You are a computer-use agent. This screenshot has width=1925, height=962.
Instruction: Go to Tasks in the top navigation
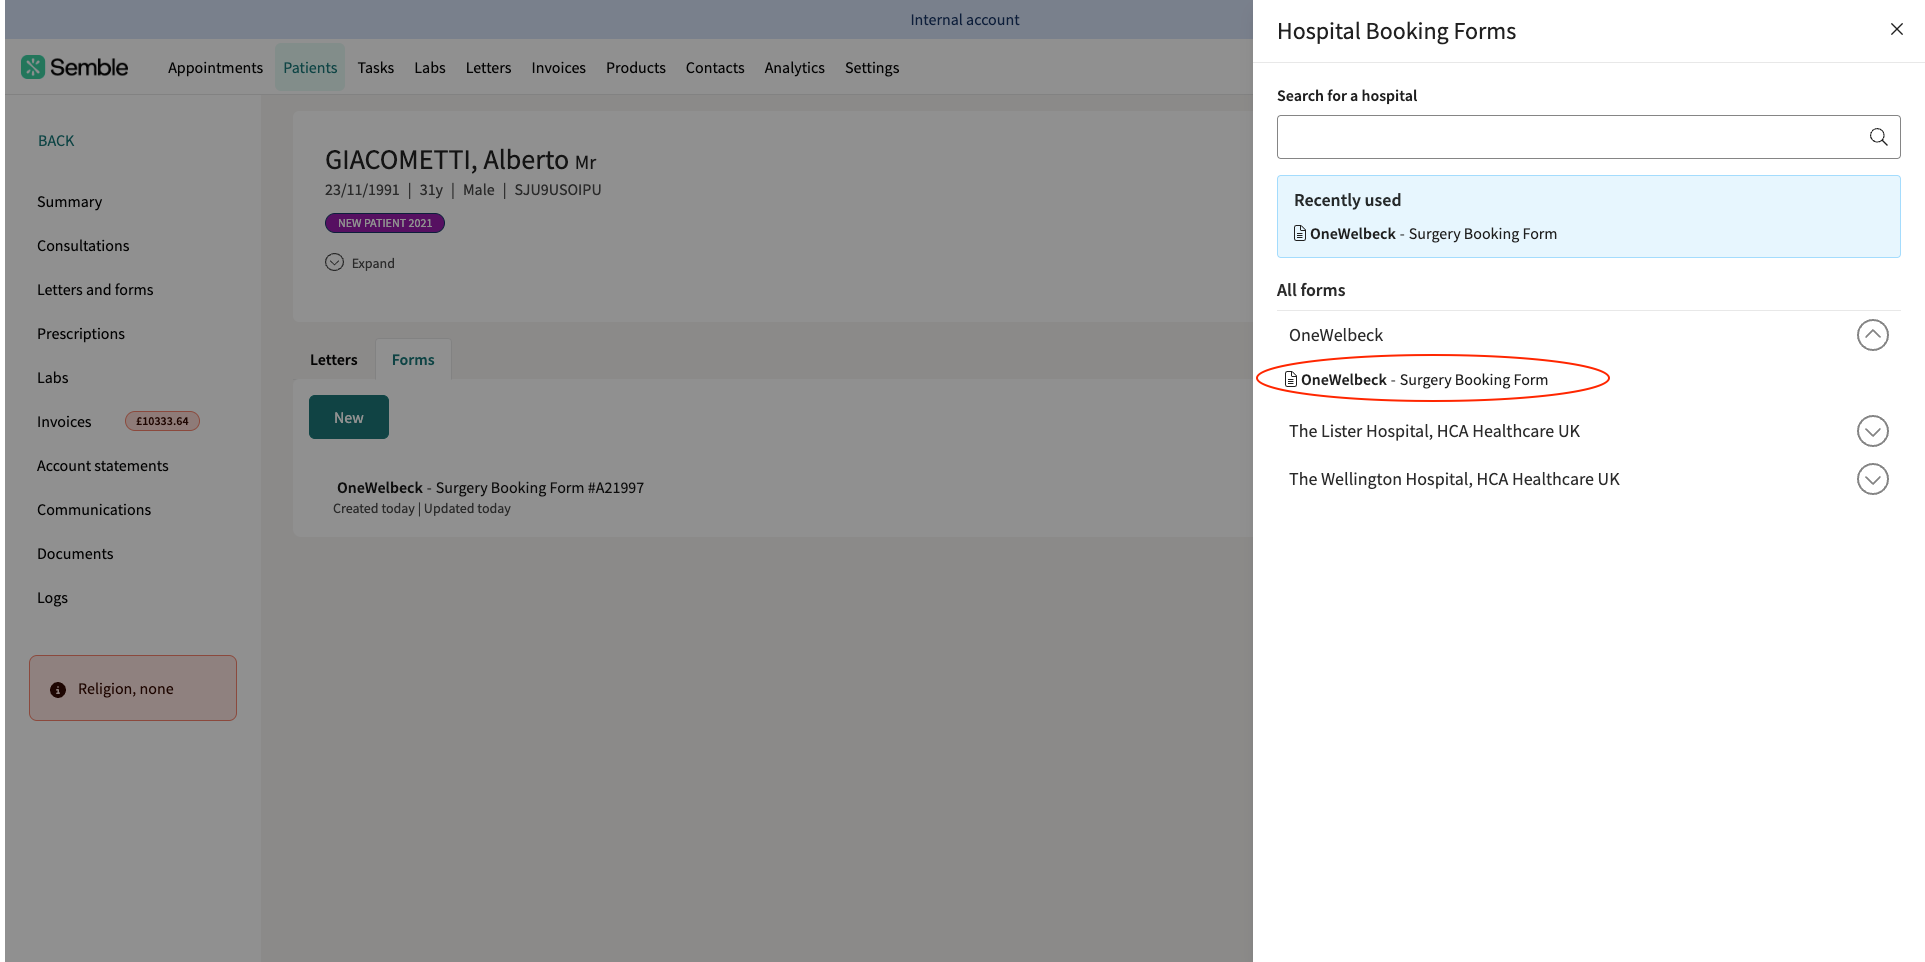tap(376, 68)
